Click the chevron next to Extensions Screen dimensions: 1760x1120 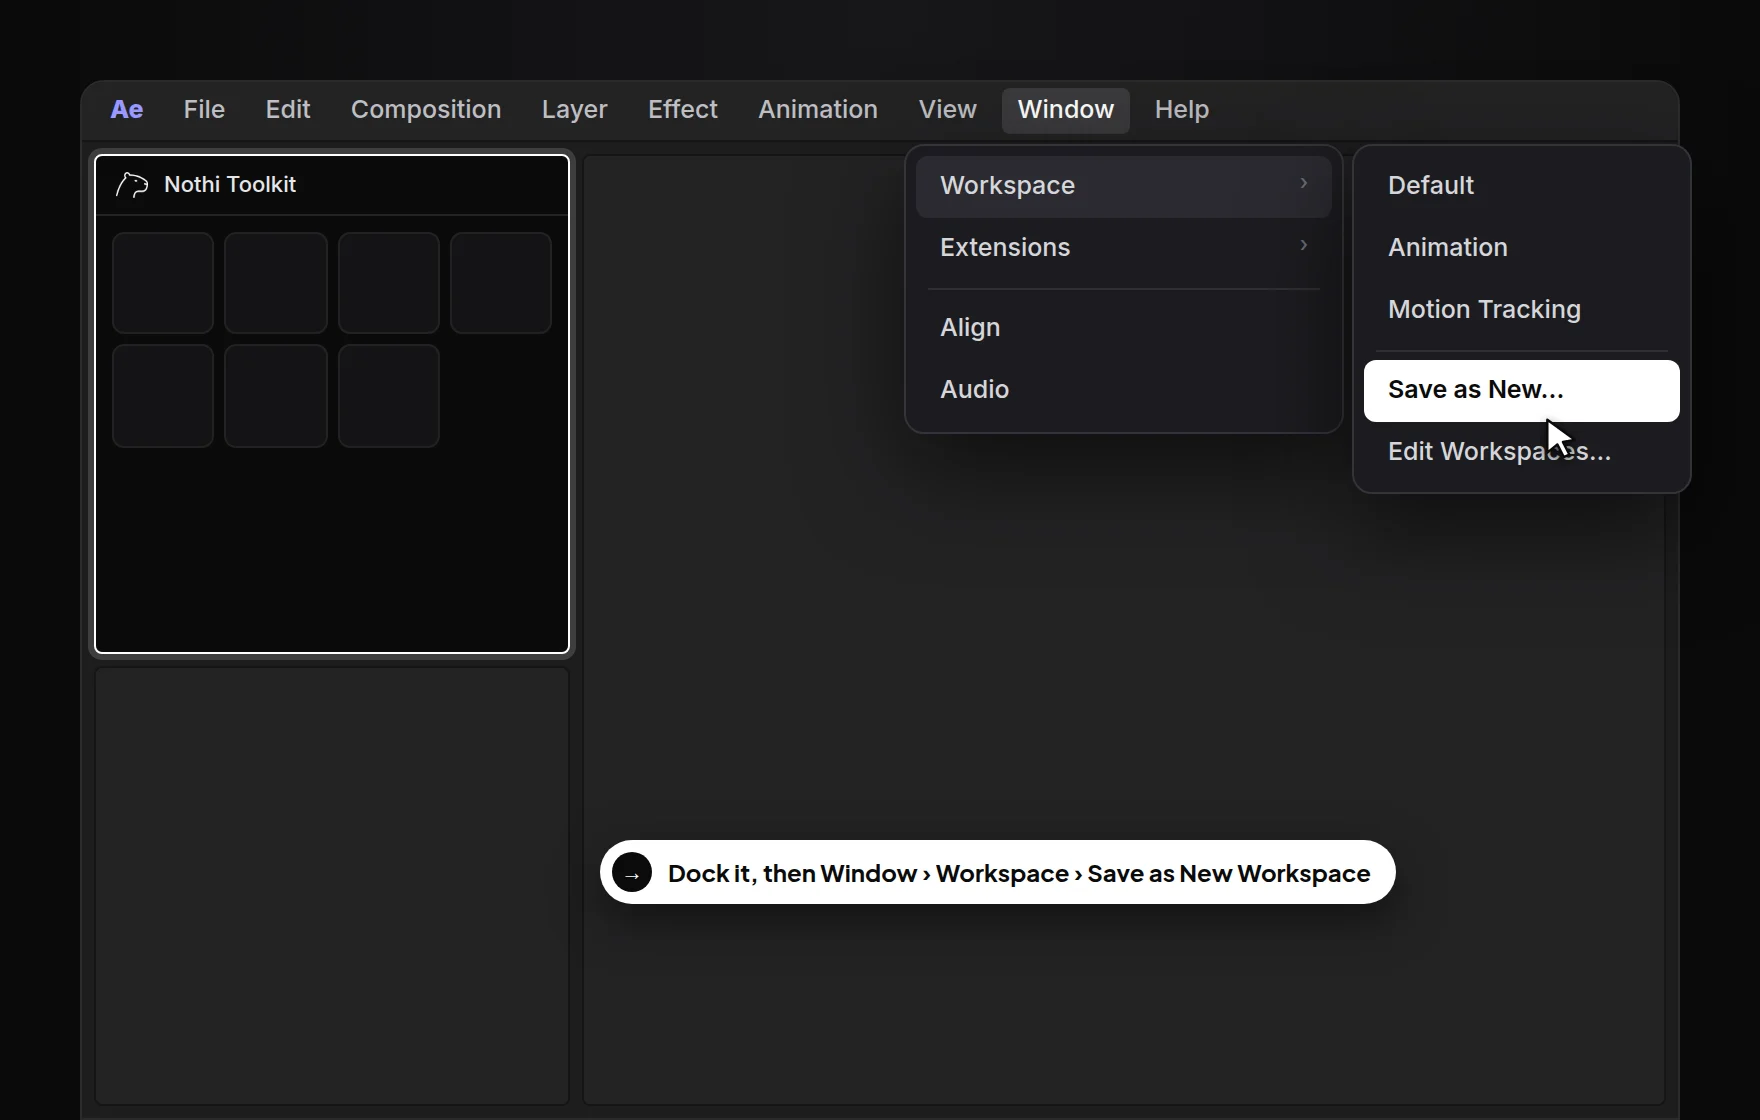tap(1304, 245)
